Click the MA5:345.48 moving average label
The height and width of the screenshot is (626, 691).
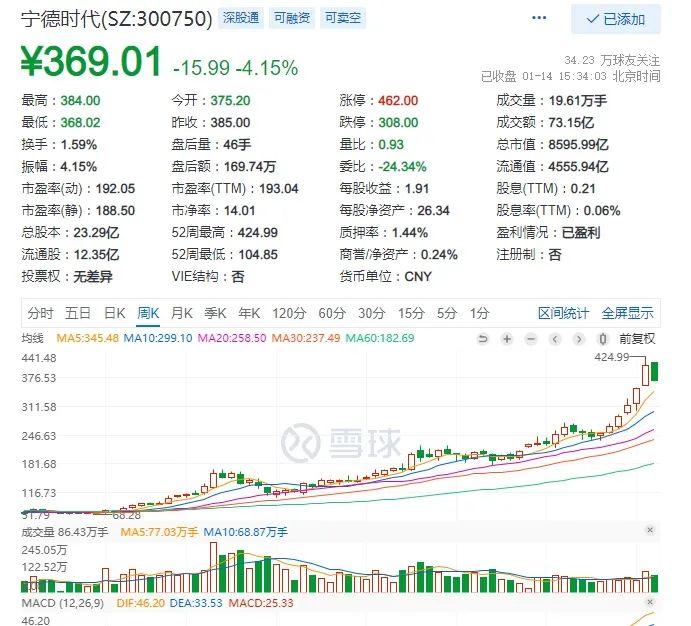[x=88, y=338]
